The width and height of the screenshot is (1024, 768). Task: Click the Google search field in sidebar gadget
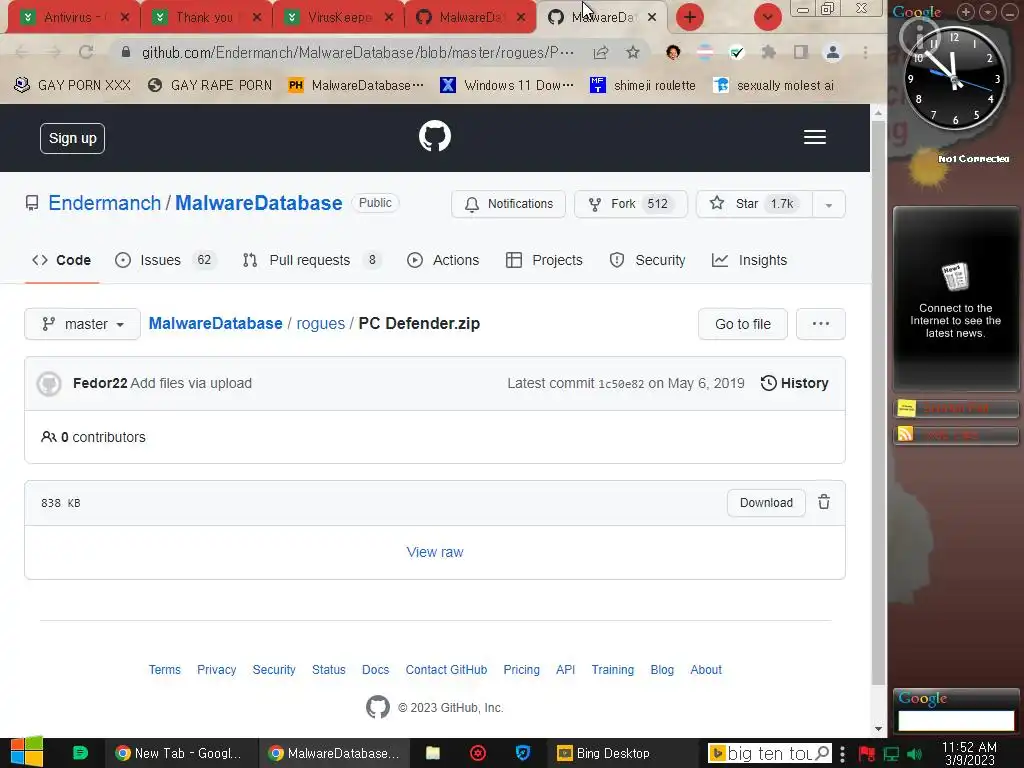[955, 720]
